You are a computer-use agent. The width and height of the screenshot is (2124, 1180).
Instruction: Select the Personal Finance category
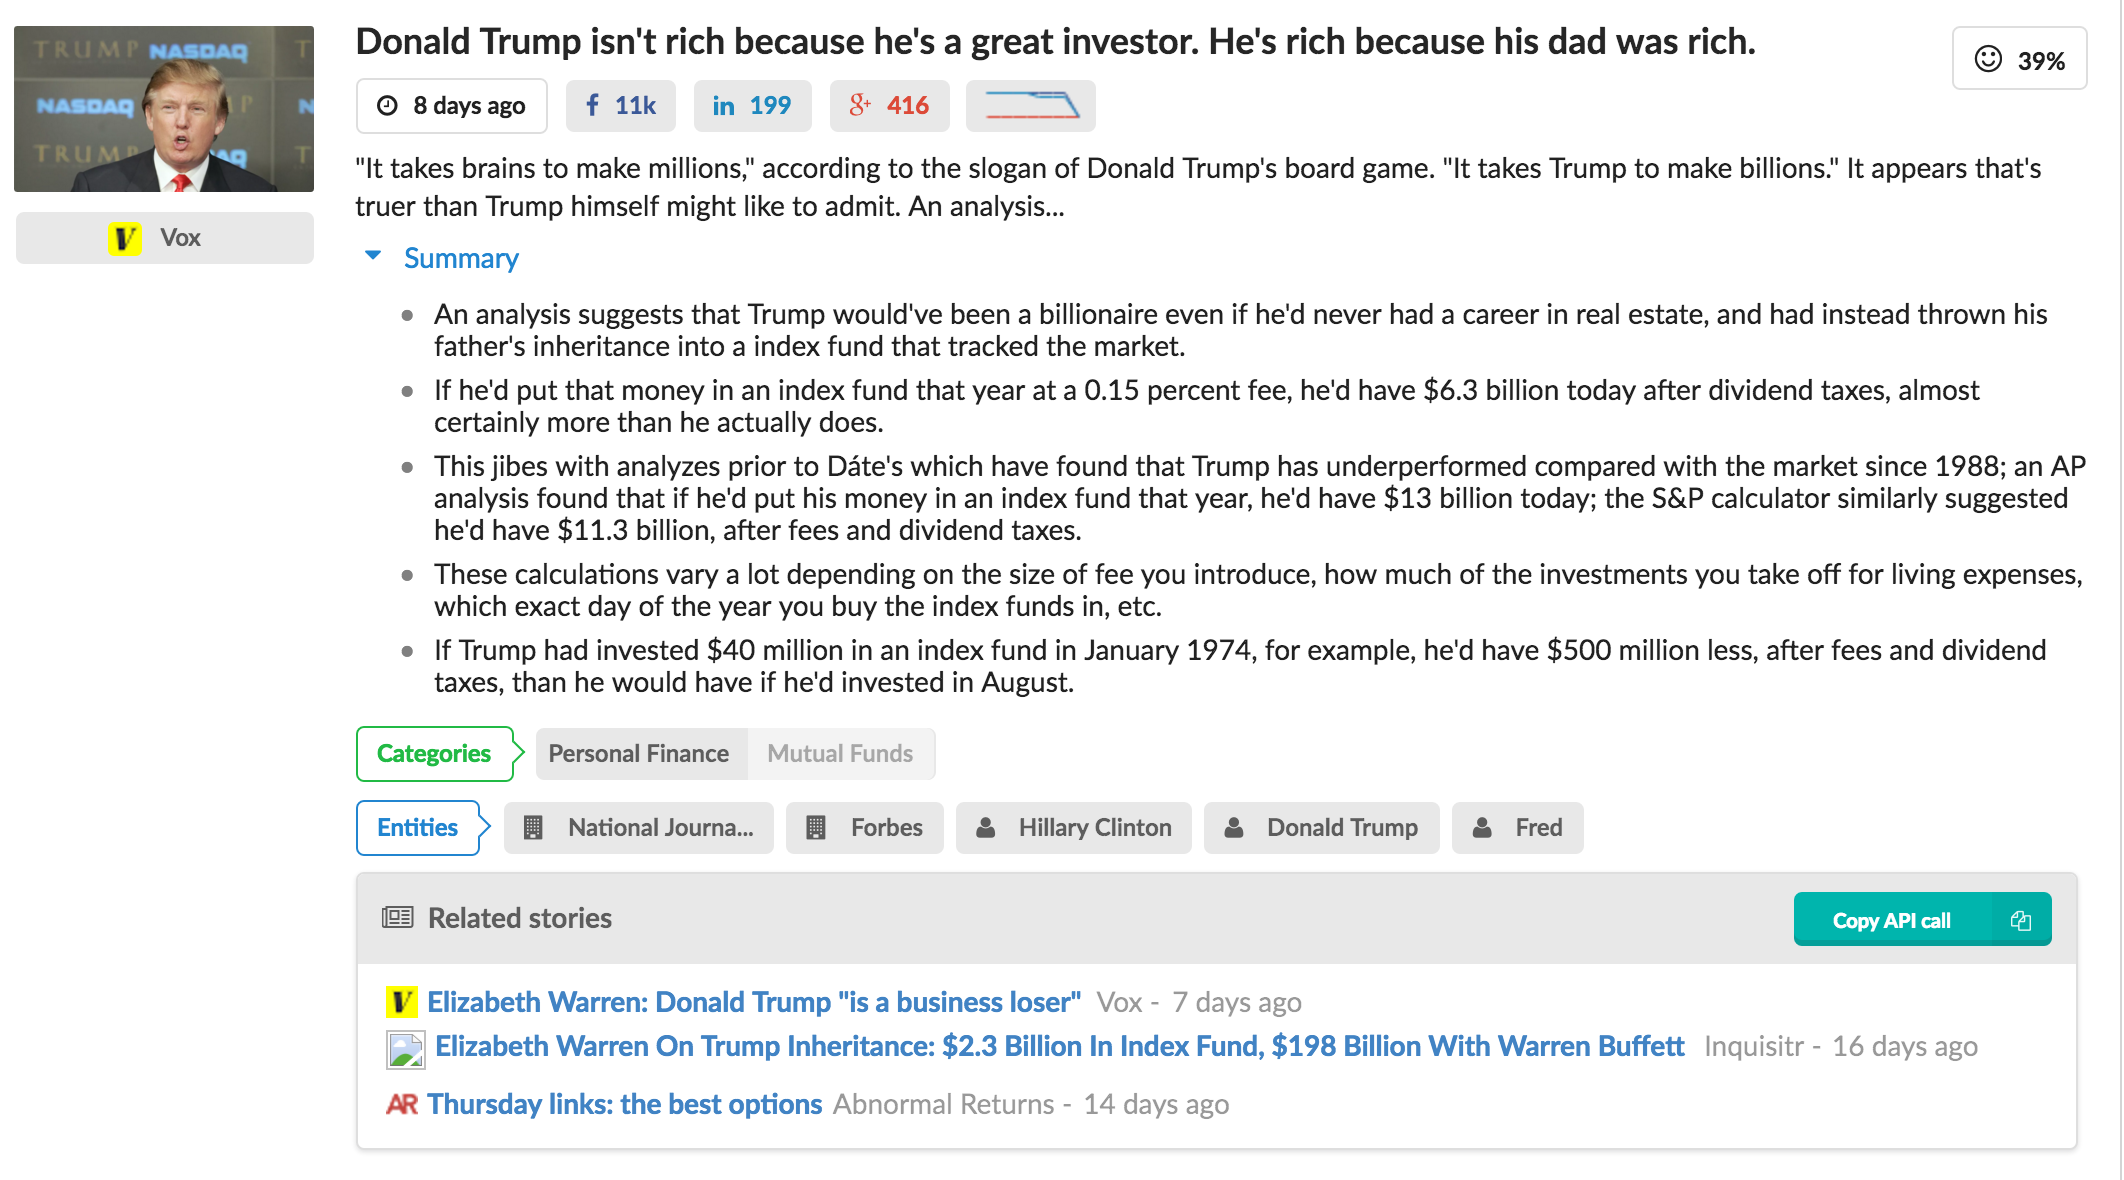(639, 754)
